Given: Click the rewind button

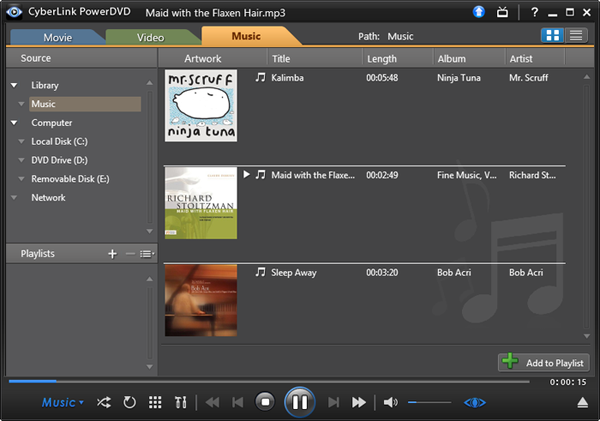Looking at the screenshot, I should (212, 403).
